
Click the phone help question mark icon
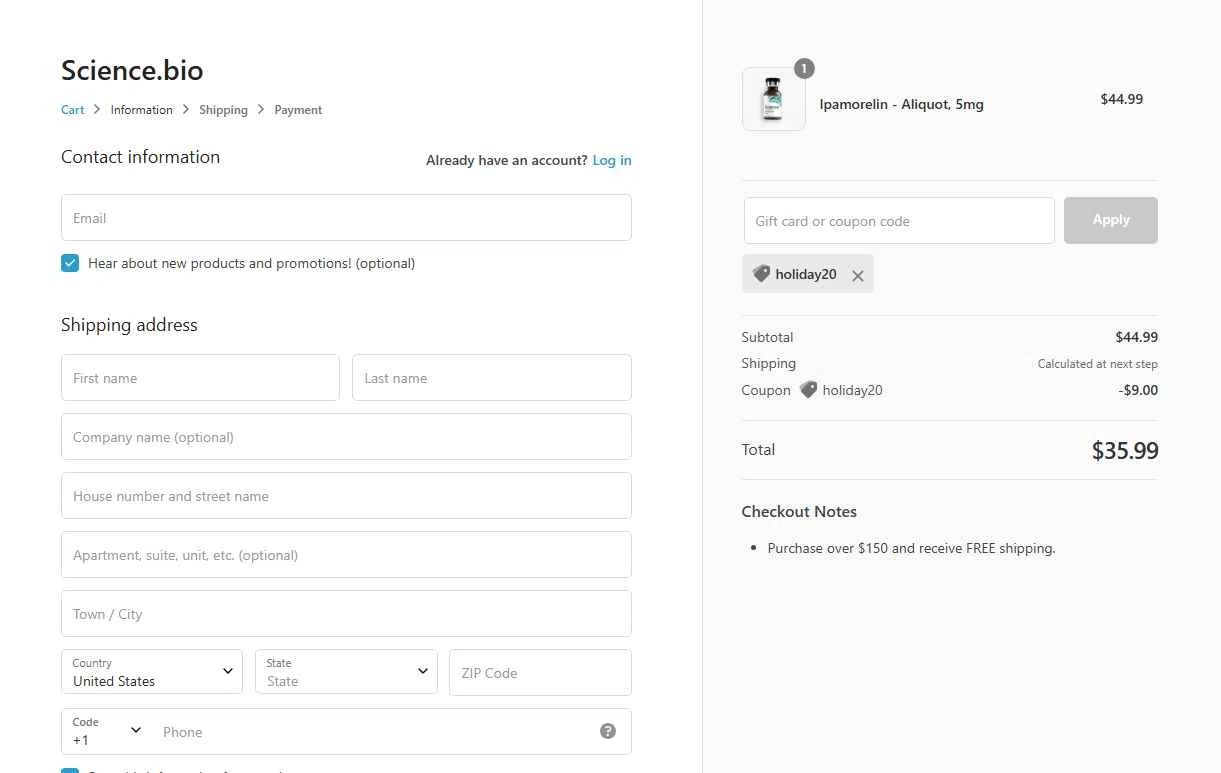coord(608,731)
